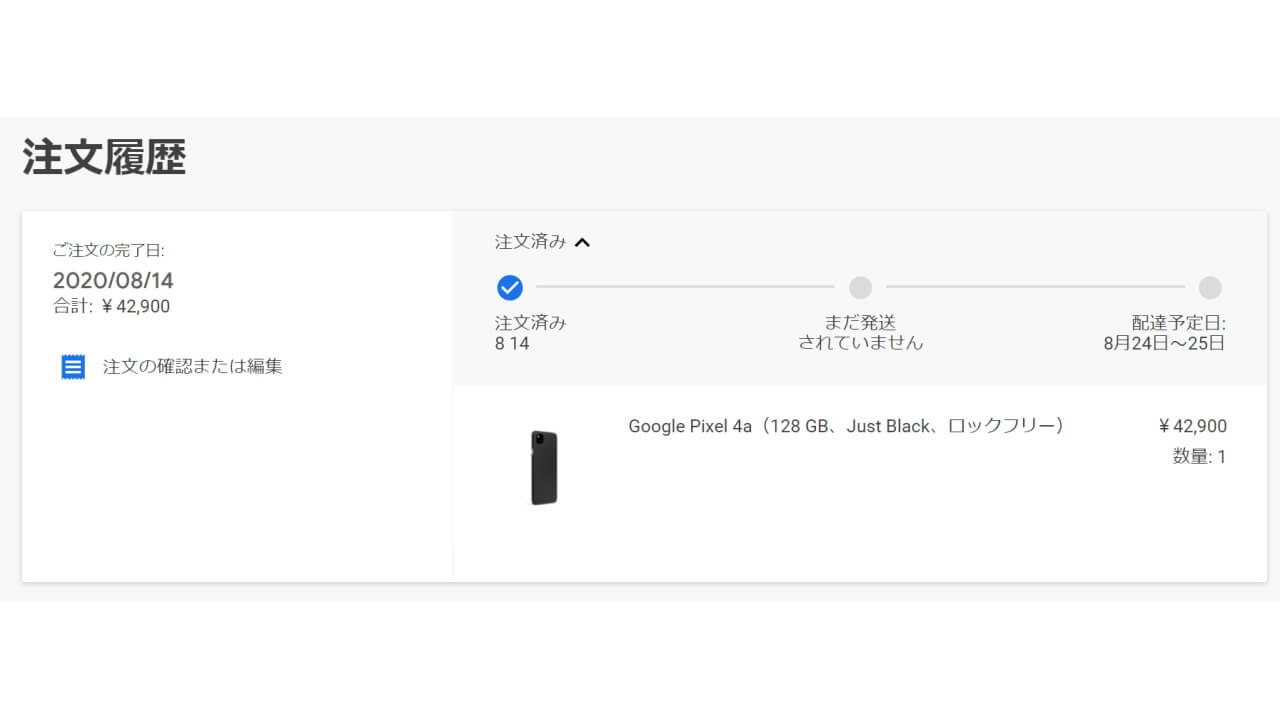Open the Google Pixel 4a product name
Screen dimensions: 1280x720
tap(846, 426)
